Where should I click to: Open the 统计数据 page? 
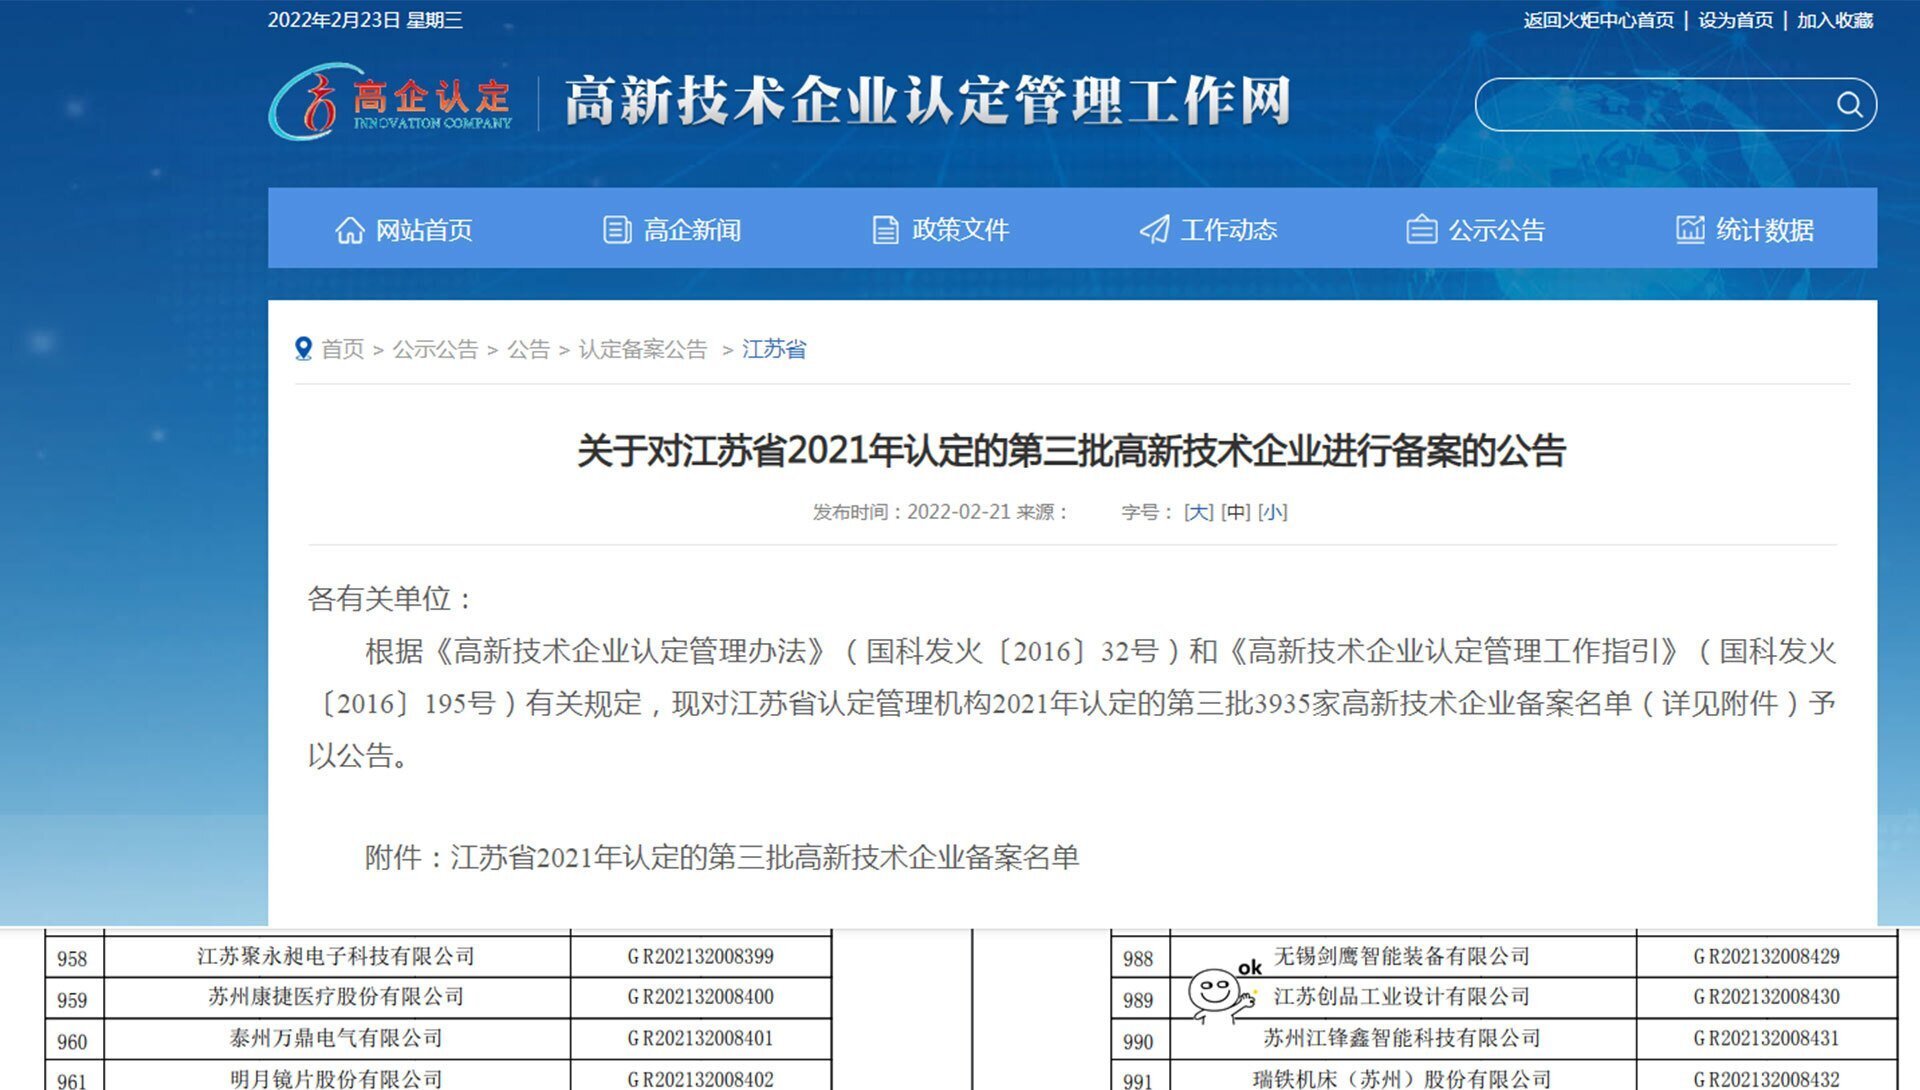[x=1765, y=229]
